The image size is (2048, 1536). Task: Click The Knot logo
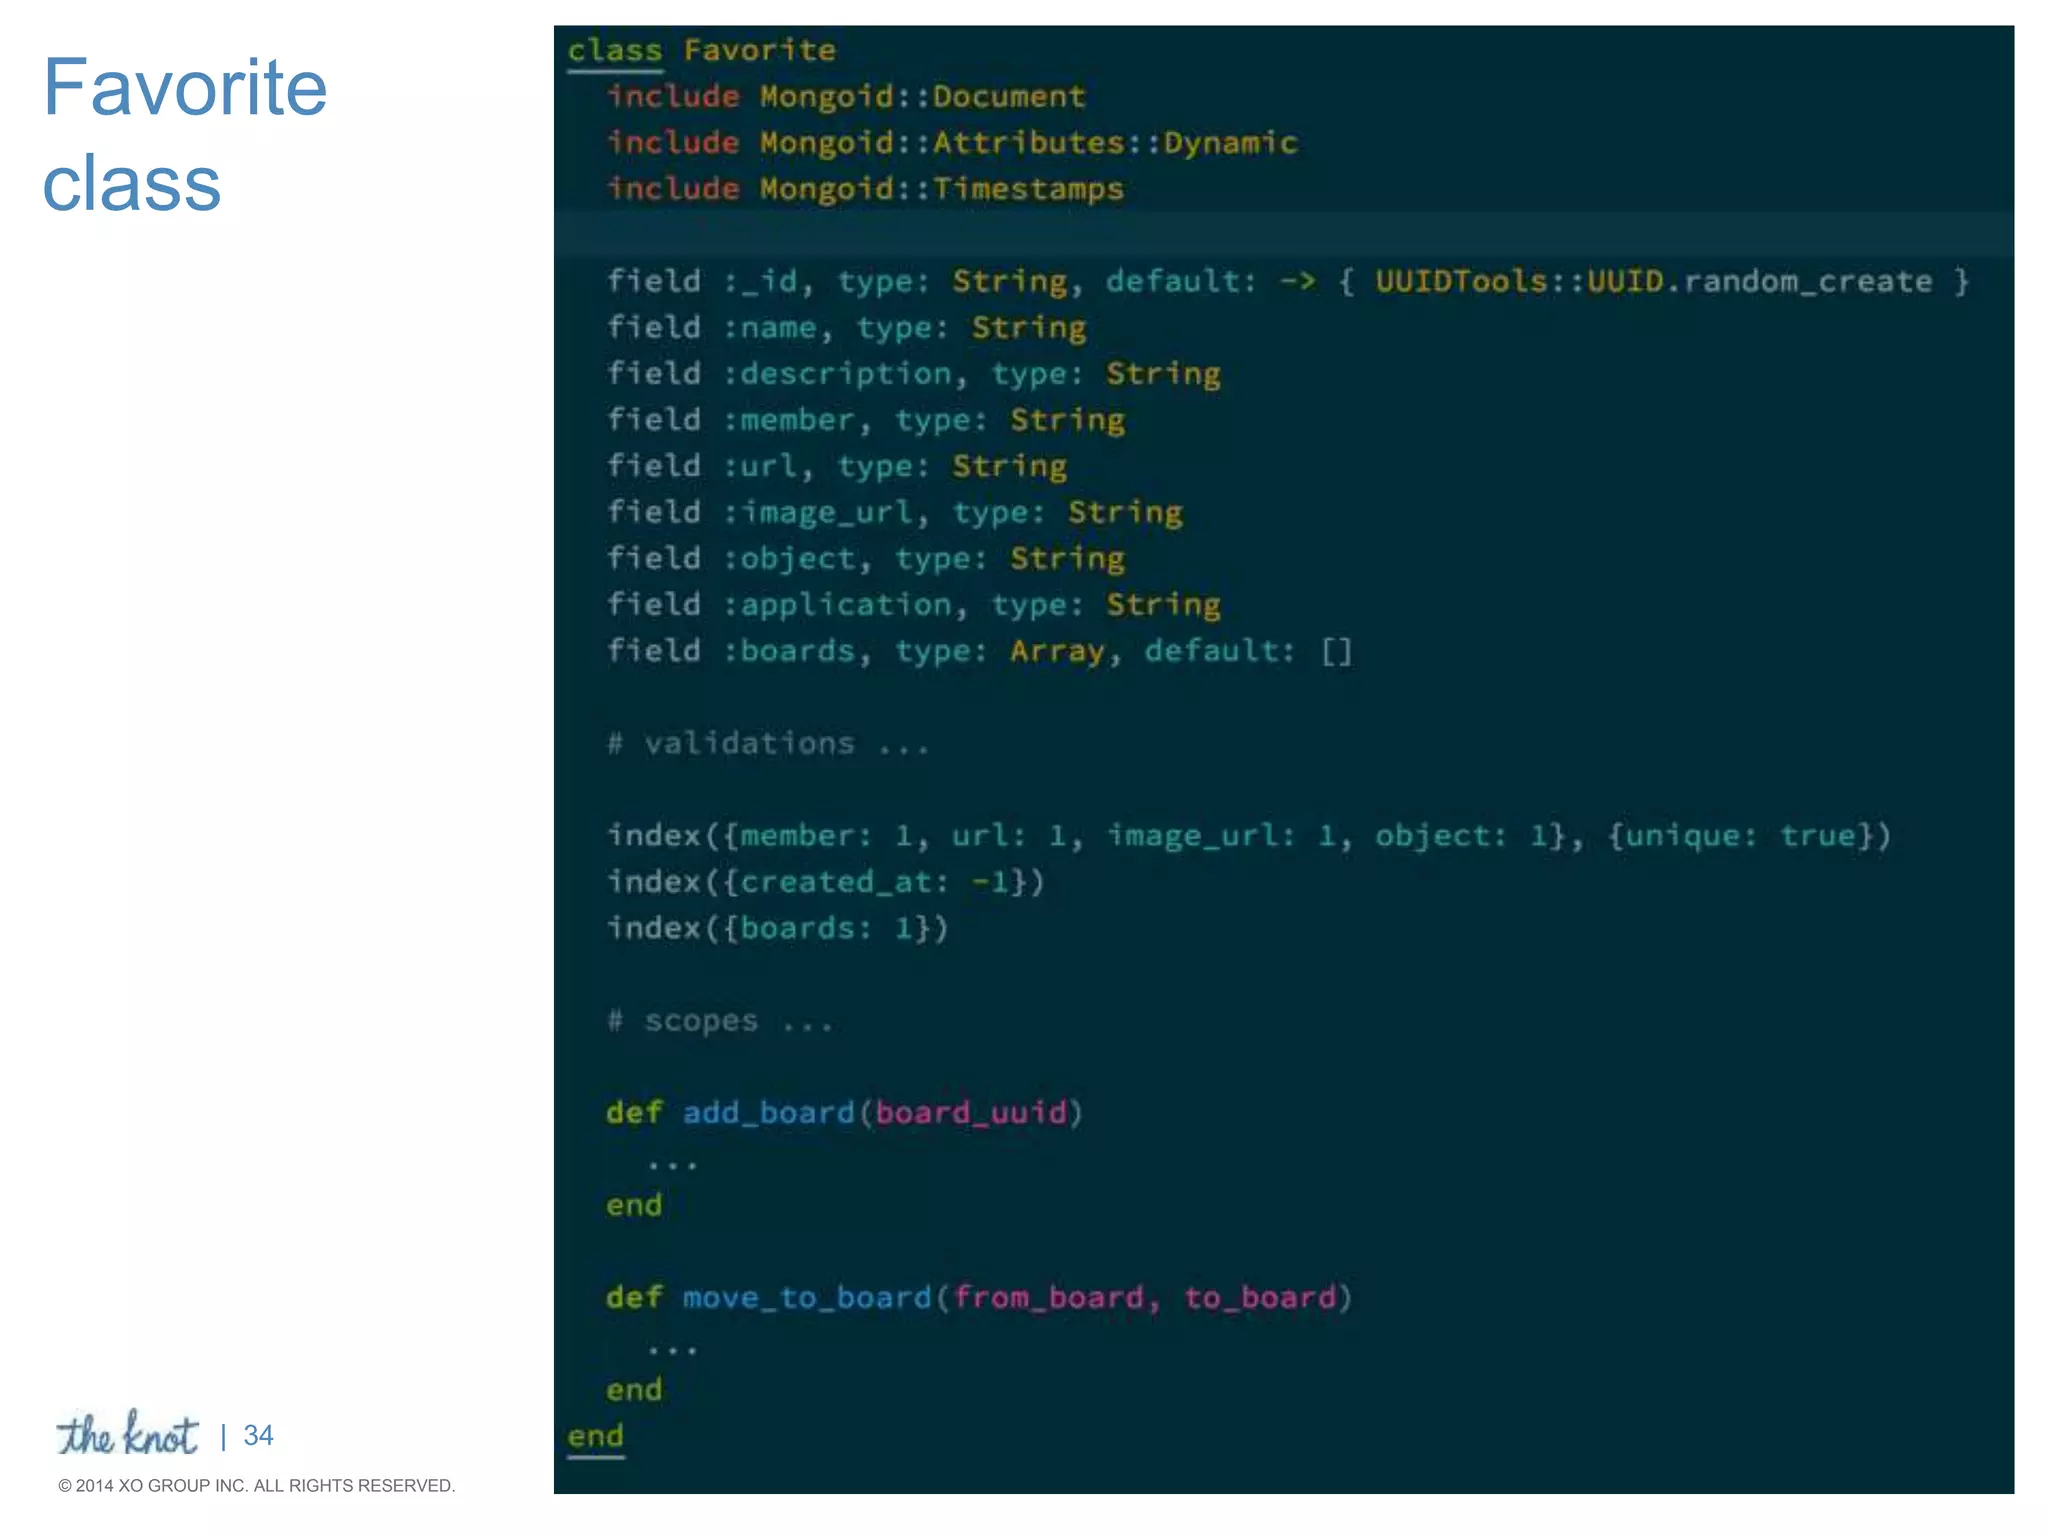[x=127, y=1434]
